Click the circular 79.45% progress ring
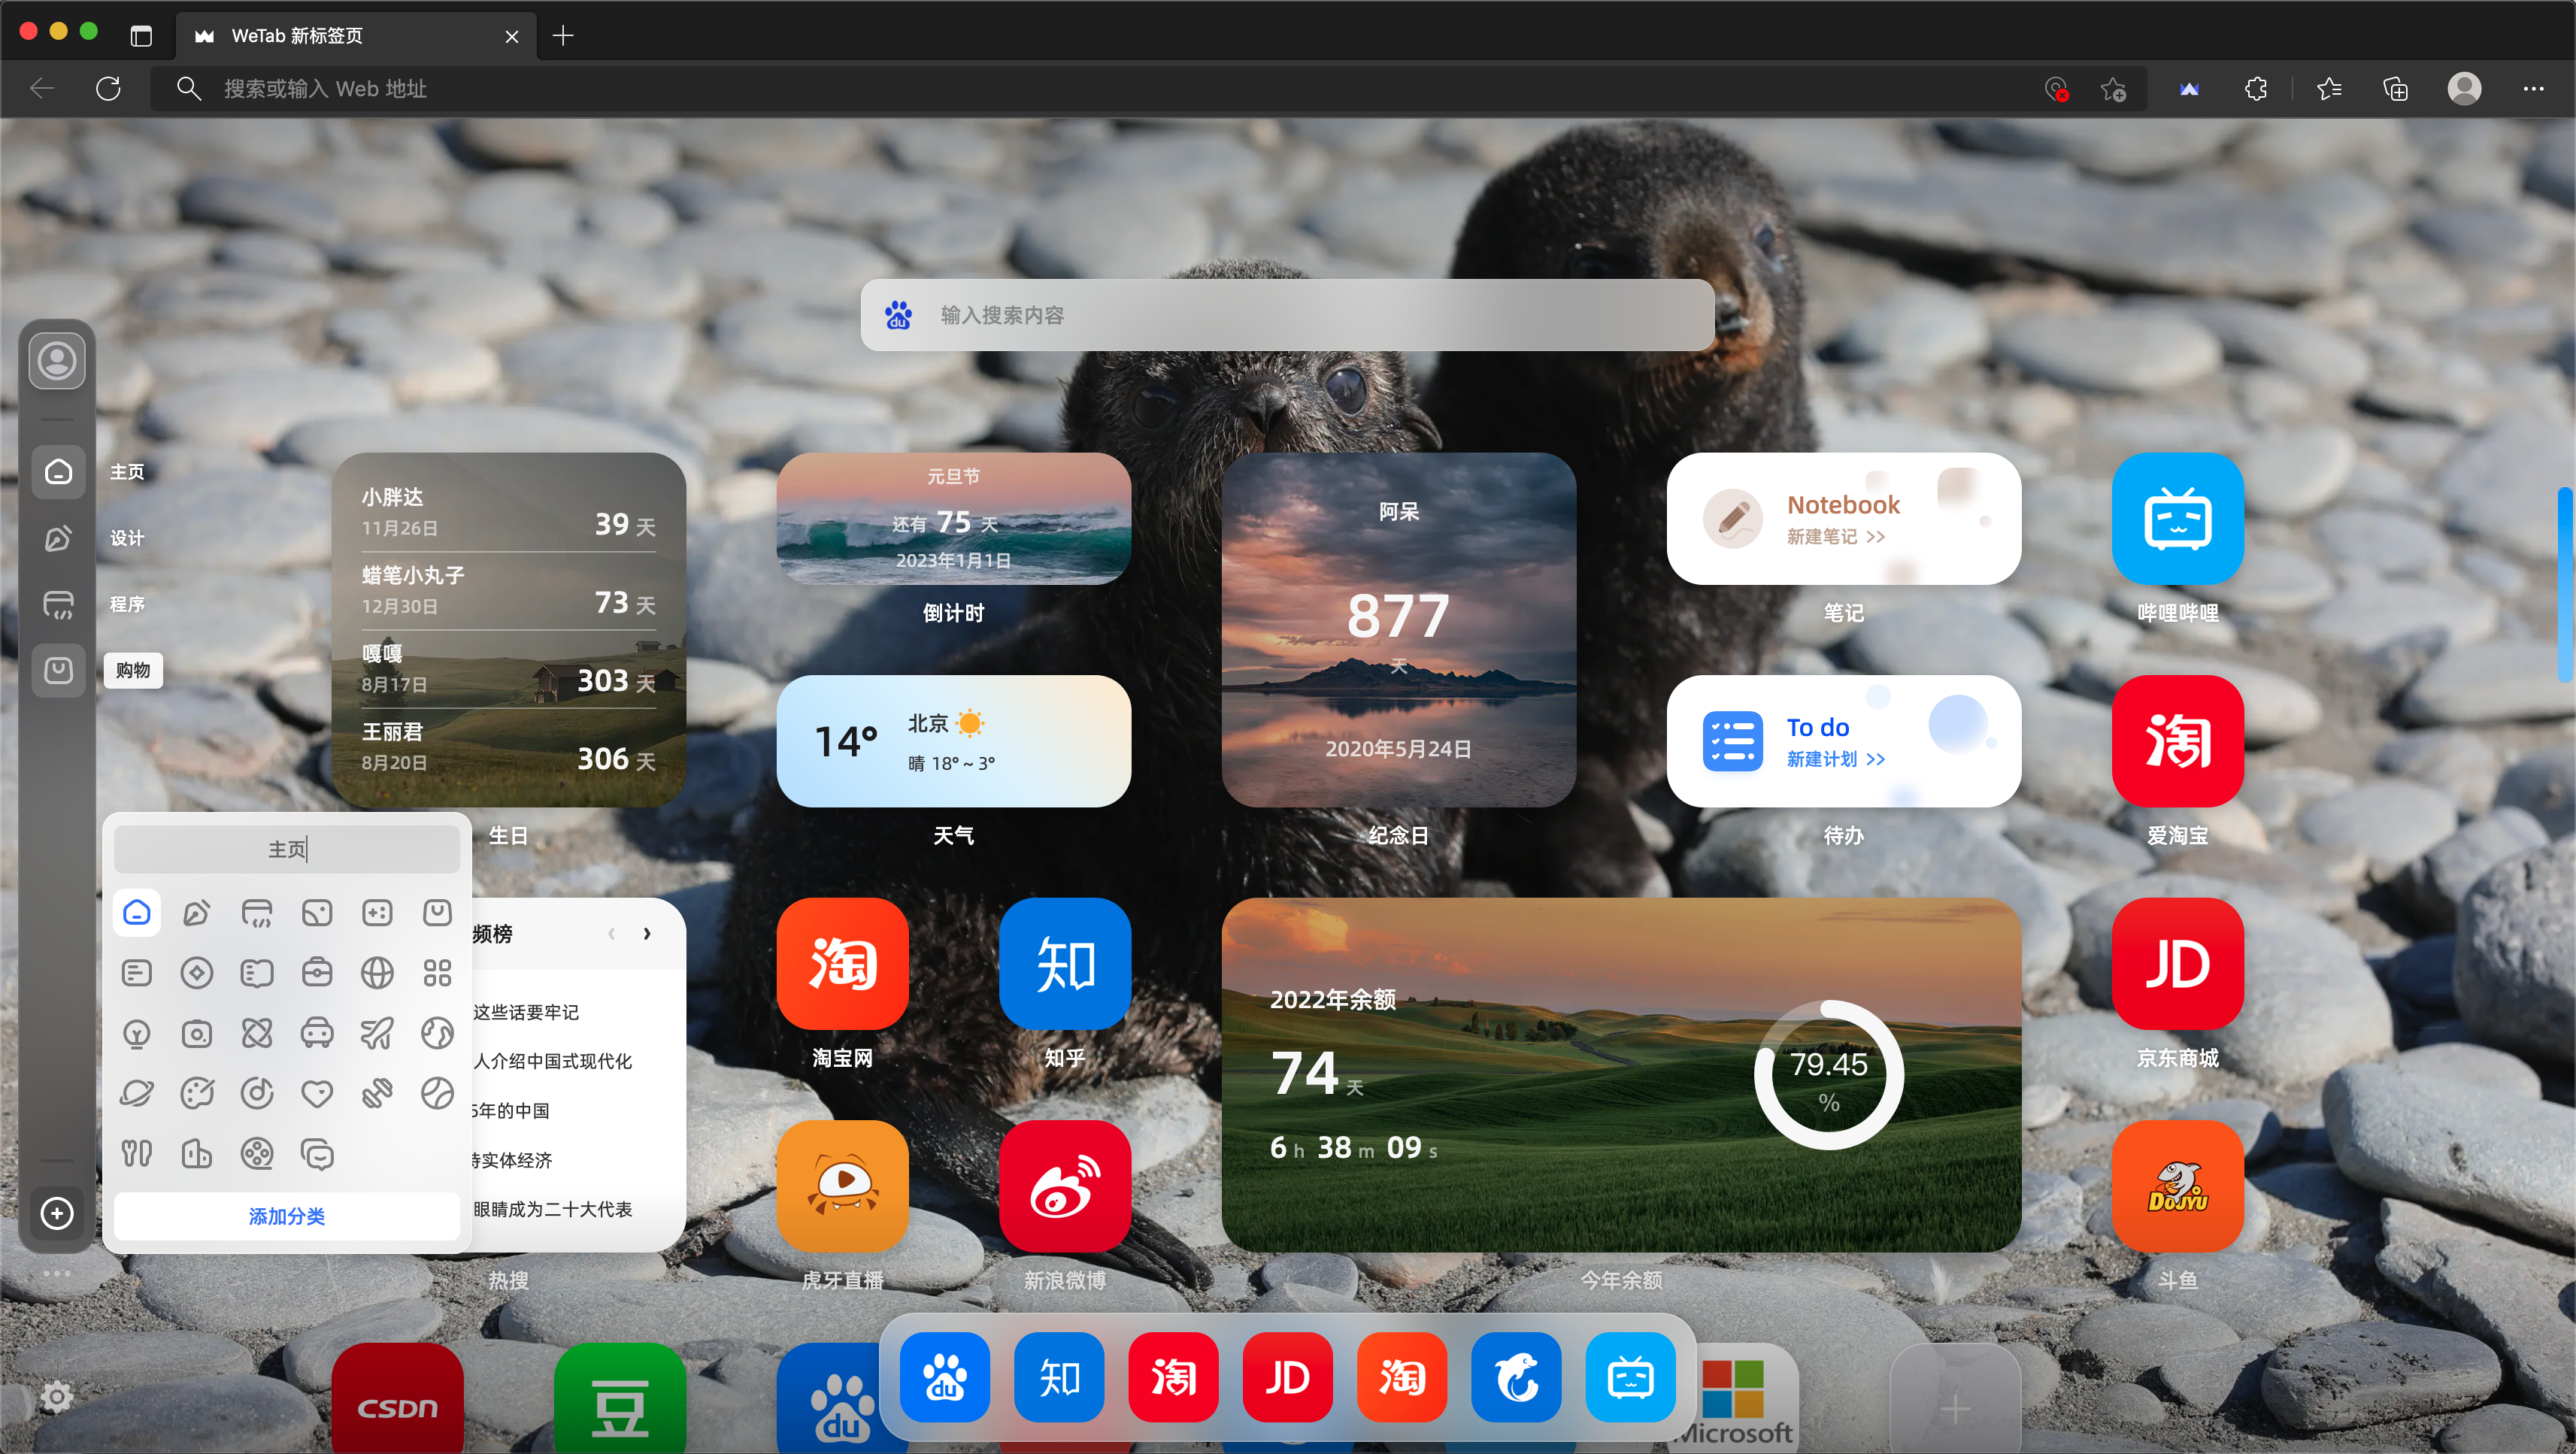Viewport: 2576px width, 1454px height. 1828,1075
